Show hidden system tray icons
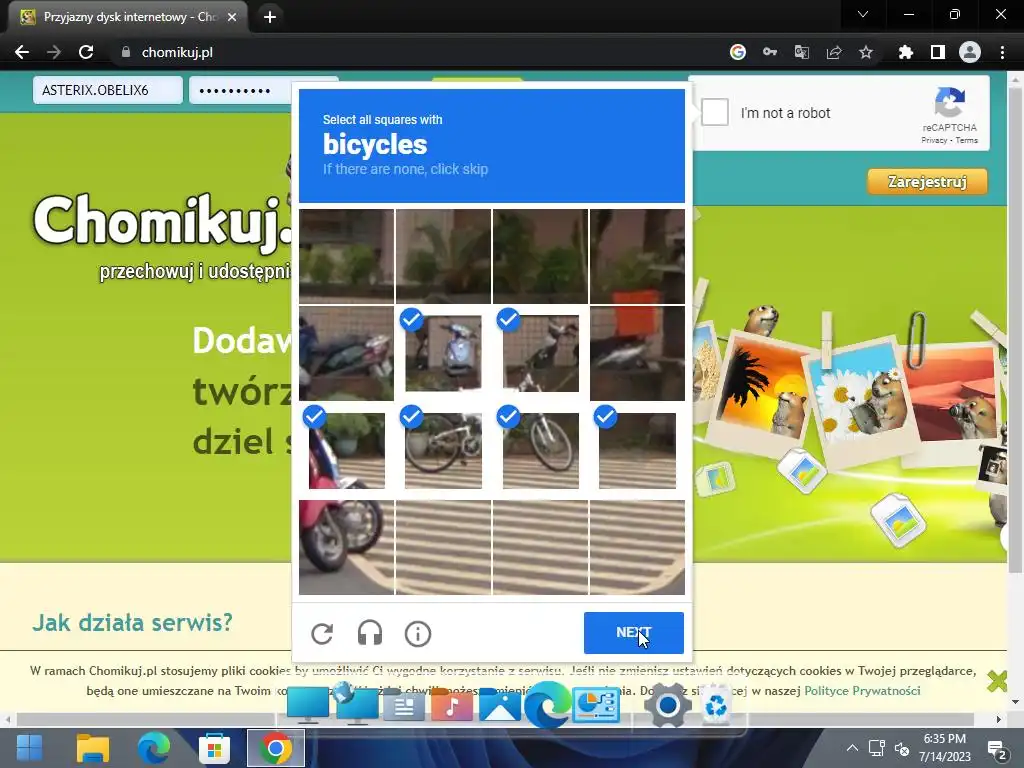 pos(852,748)
